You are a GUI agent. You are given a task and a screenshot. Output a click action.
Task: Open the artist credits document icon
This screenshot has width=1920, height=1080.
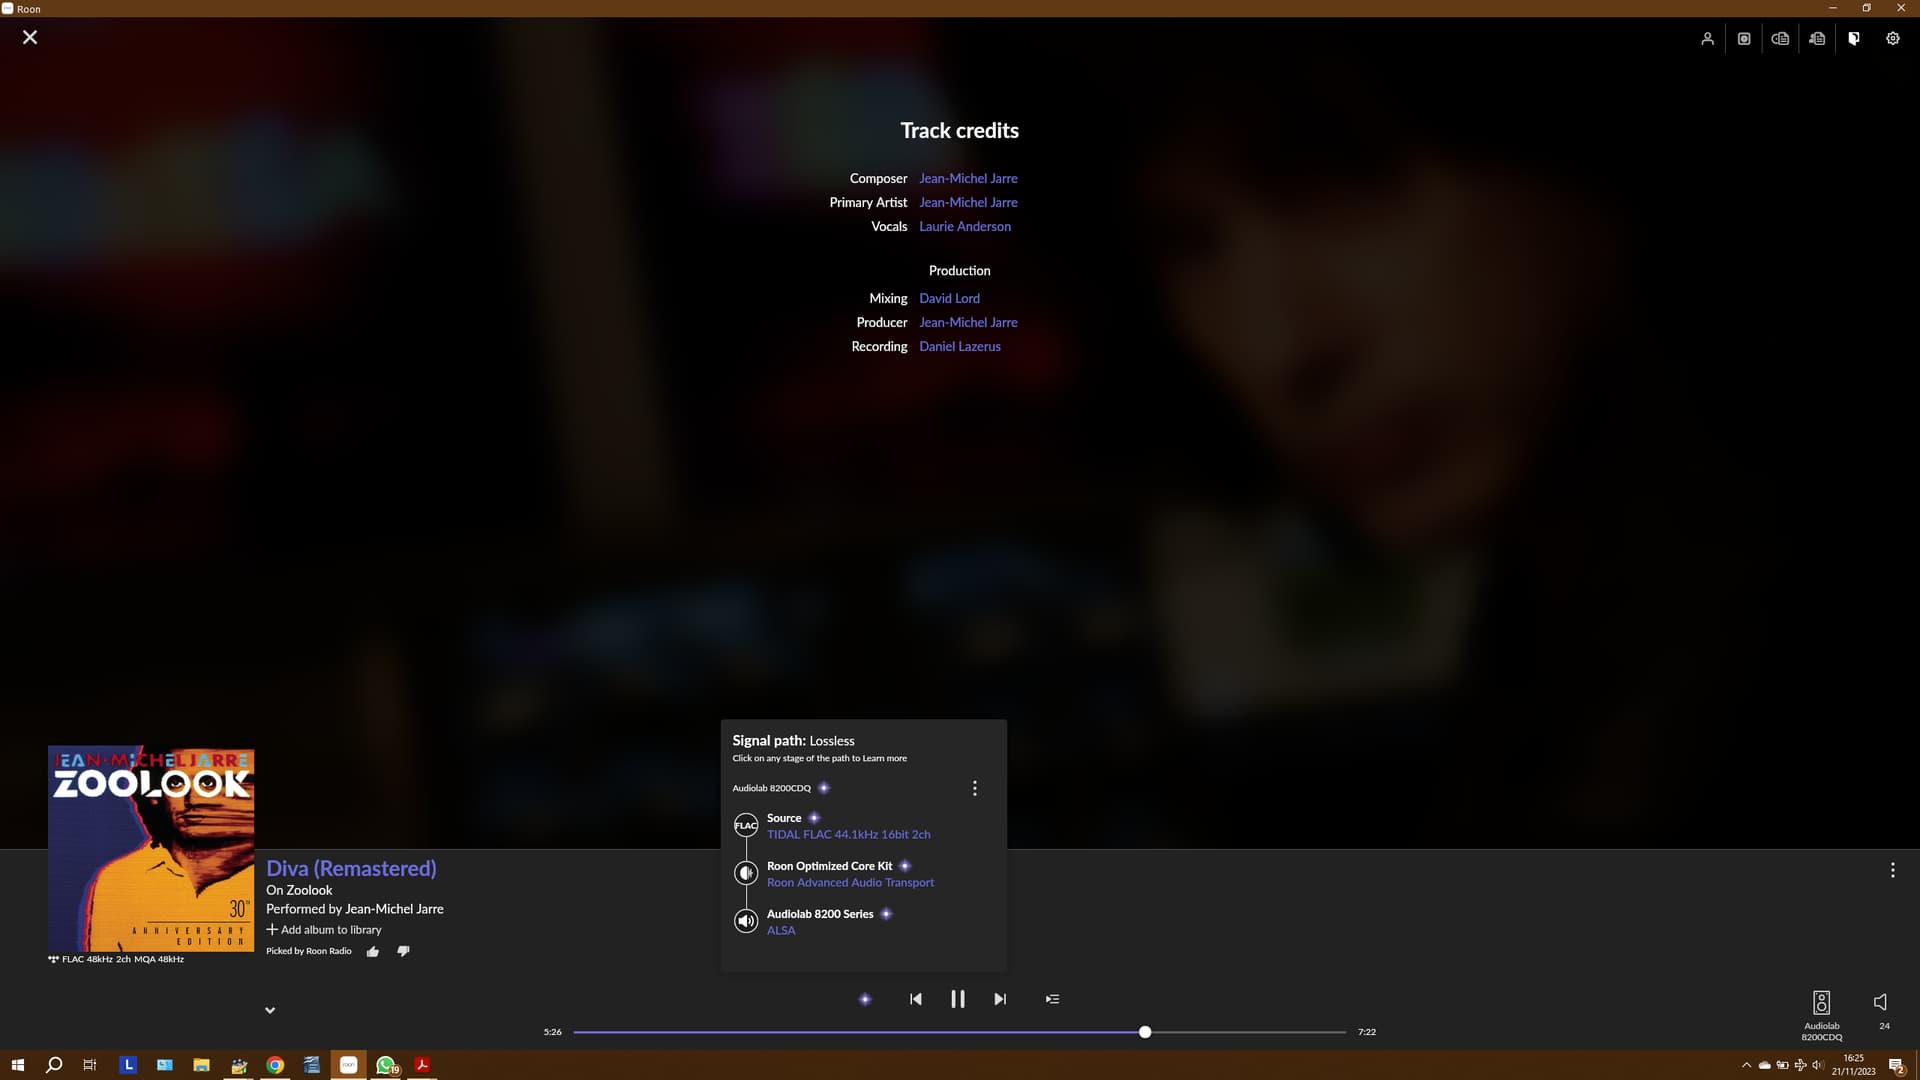point(1817,38)
